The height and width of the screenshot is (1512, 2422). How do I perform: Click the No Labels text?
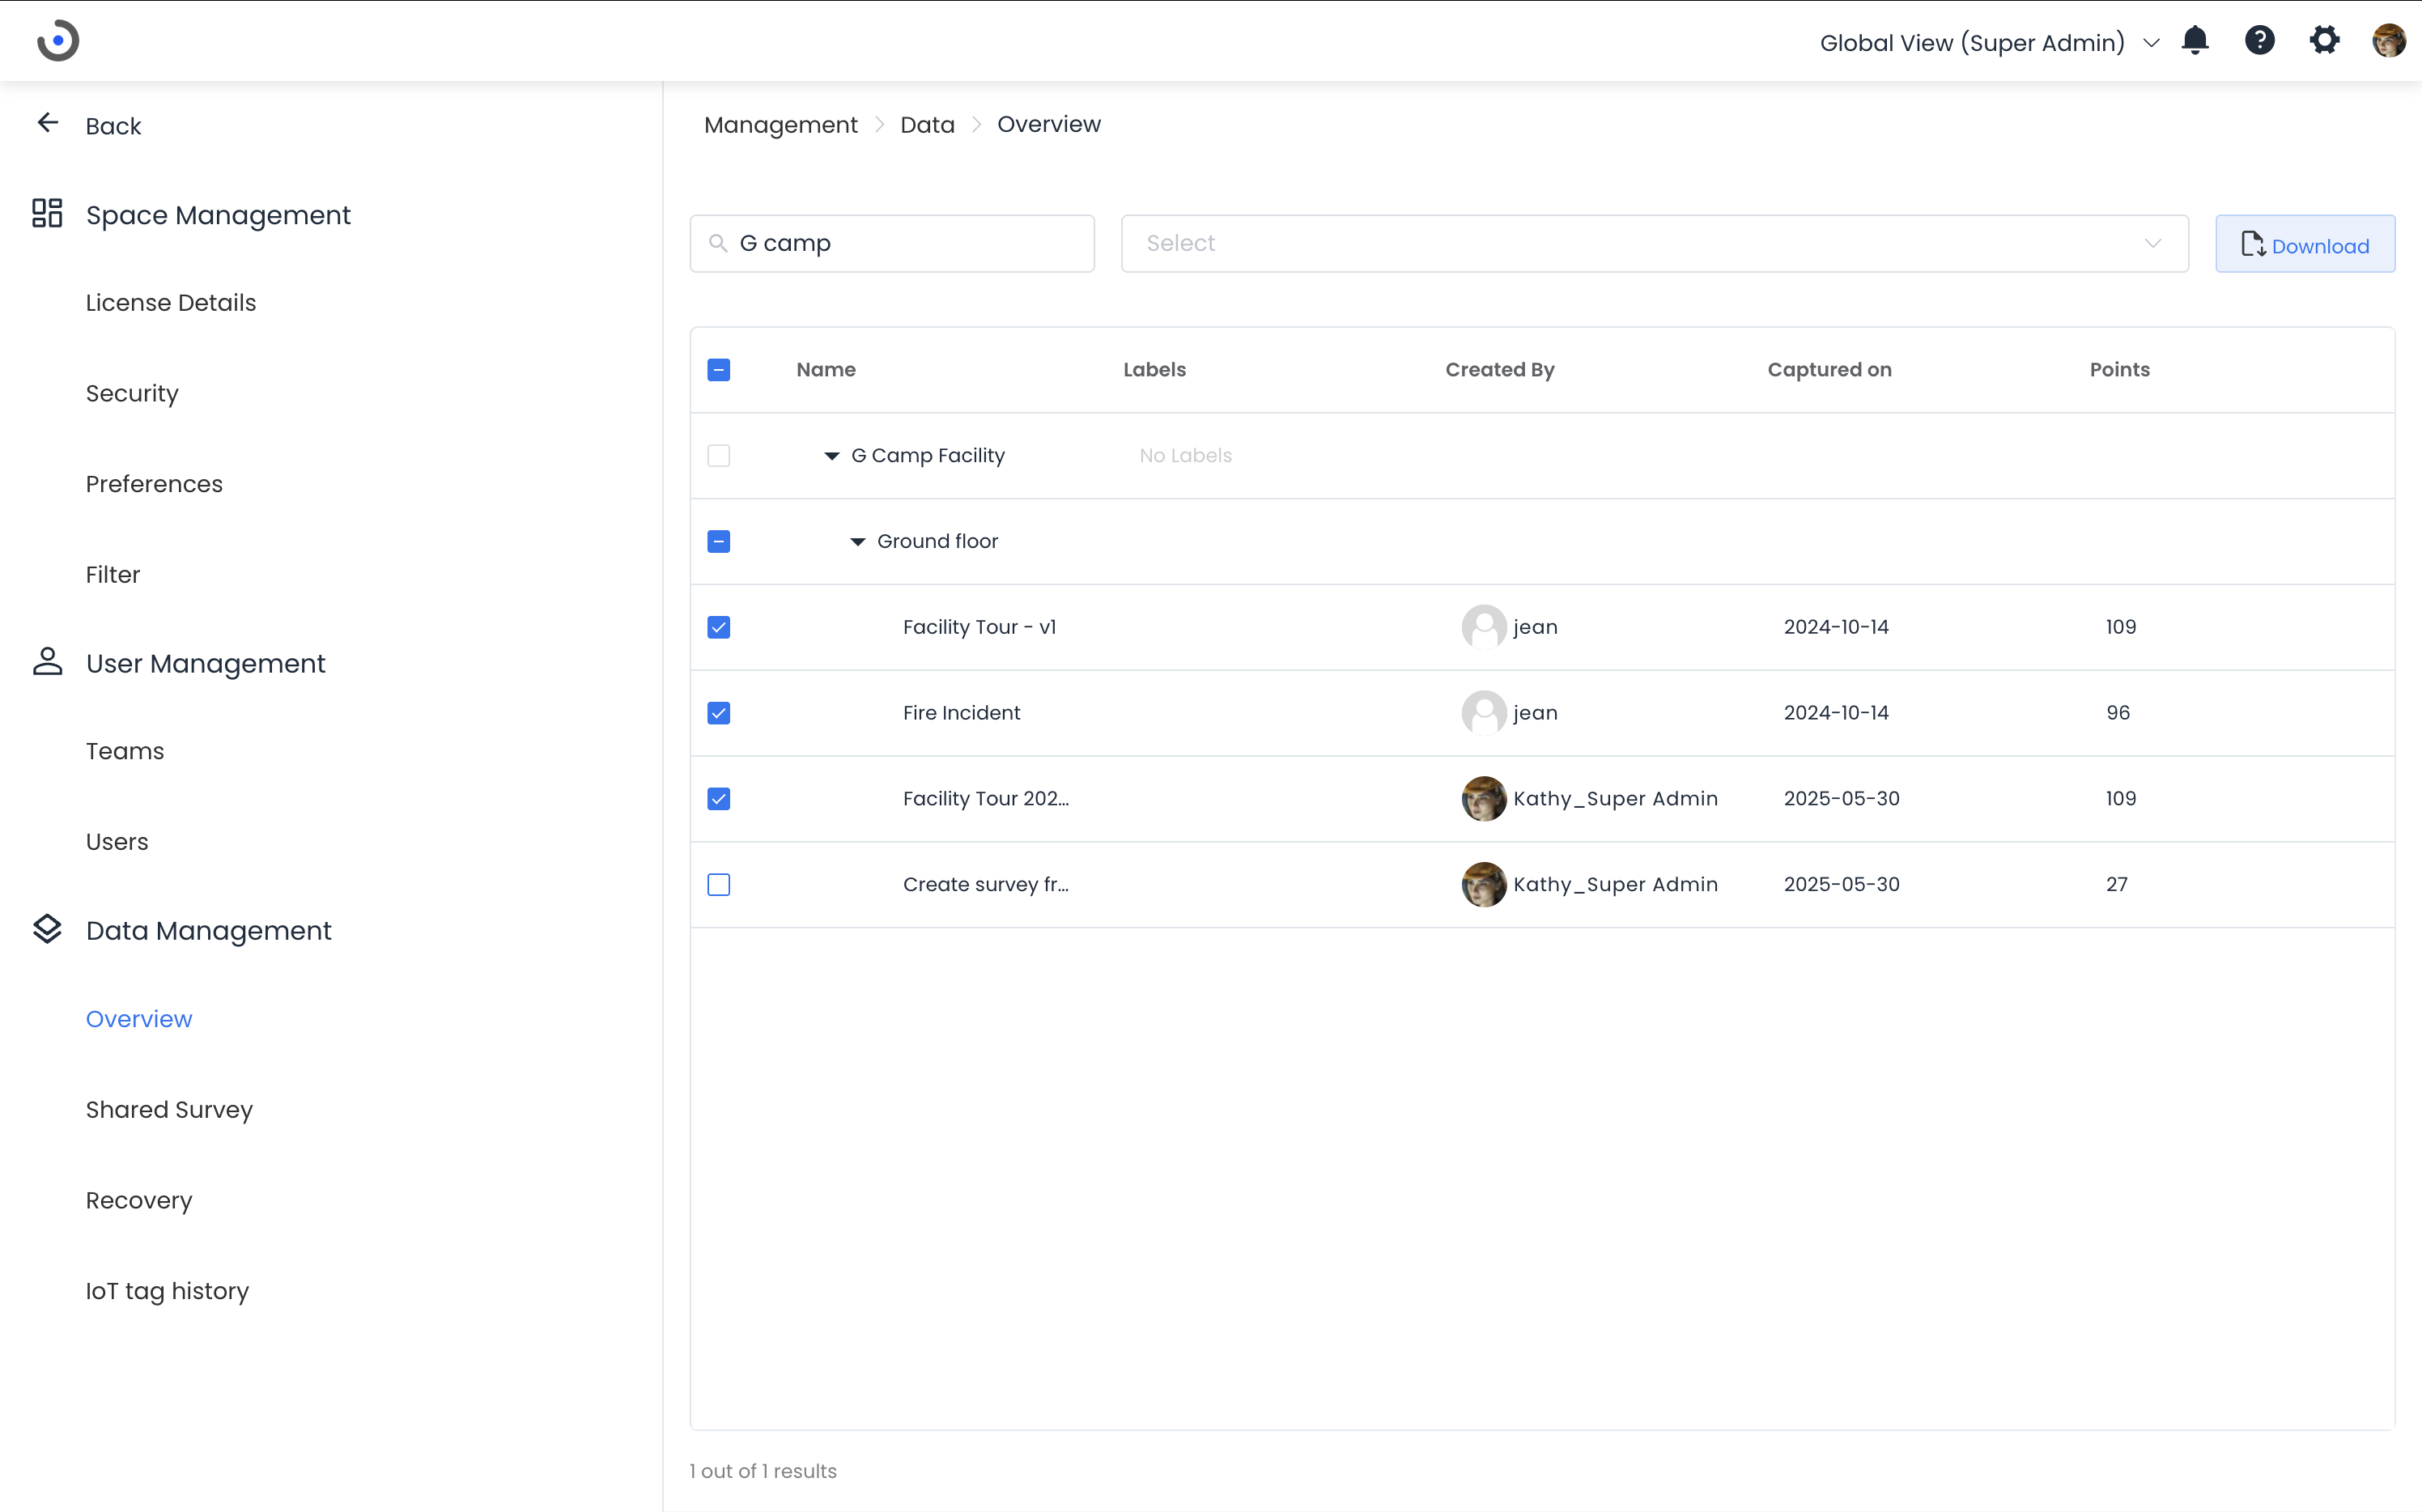click(1185, 456)
